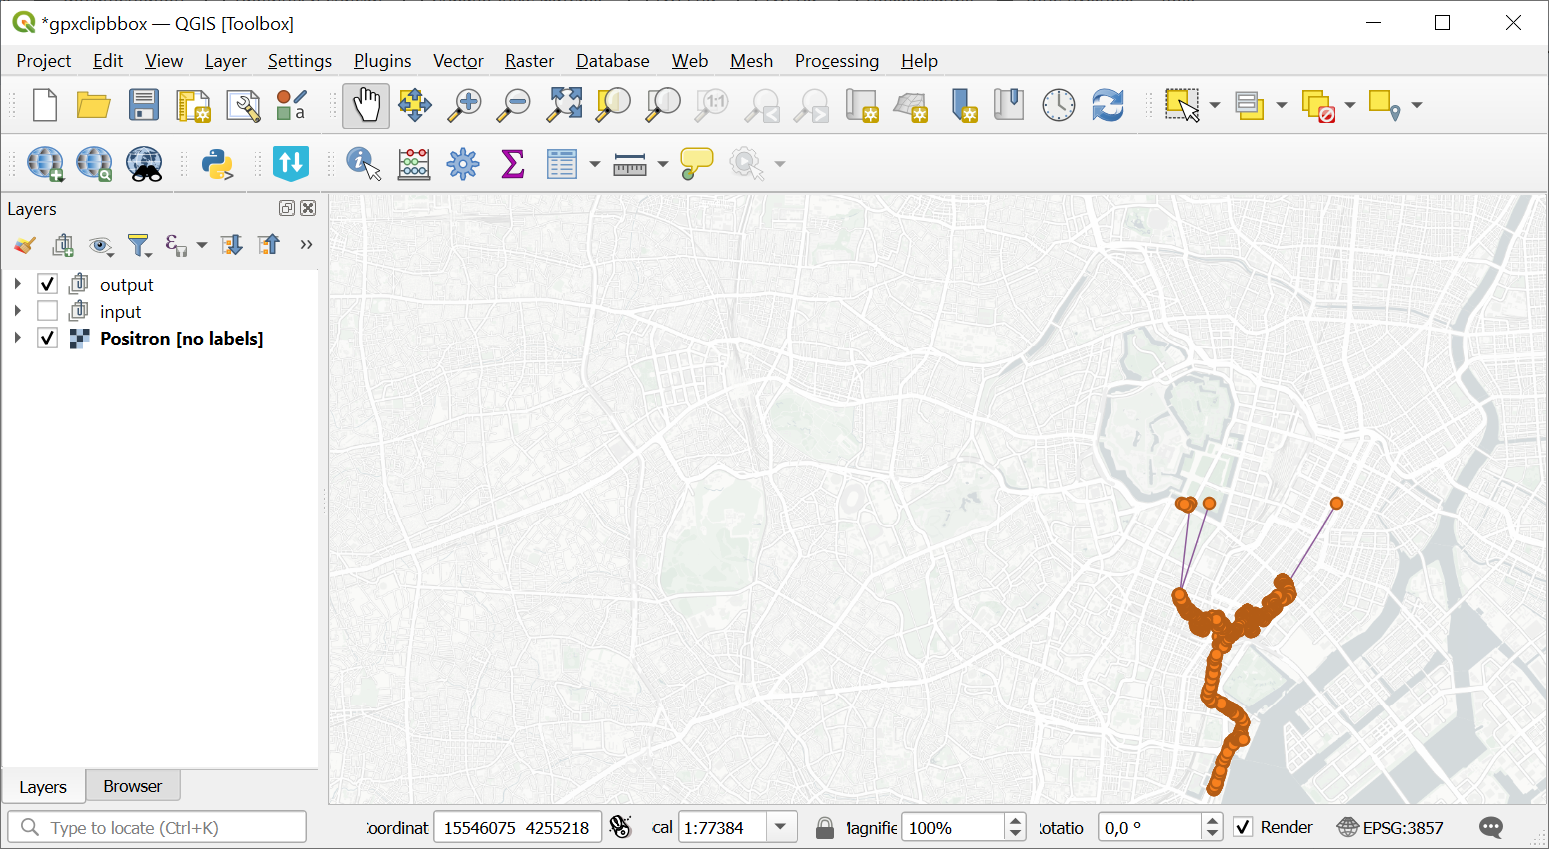Increase the magnifier percentage stepper

tap(1017, 820)
